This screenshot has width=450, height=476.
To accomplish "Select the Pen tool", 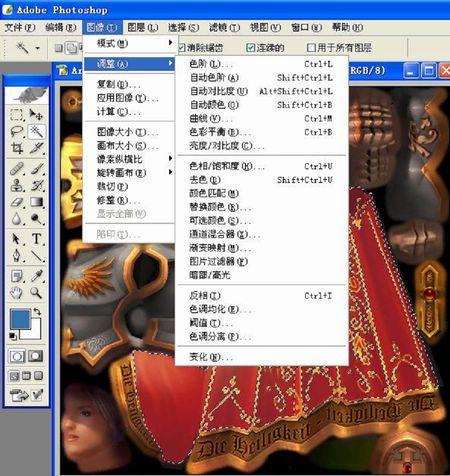I will click(x=16, y=256).
